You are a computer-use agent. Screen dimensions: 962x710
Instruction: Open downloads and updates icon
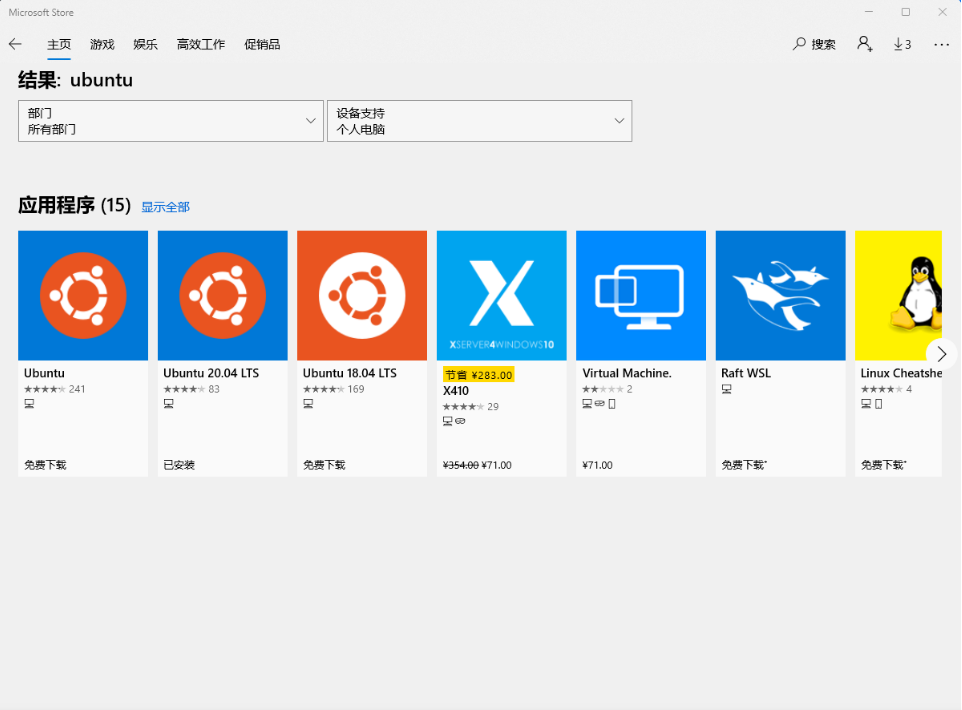(x=902, y=44)
